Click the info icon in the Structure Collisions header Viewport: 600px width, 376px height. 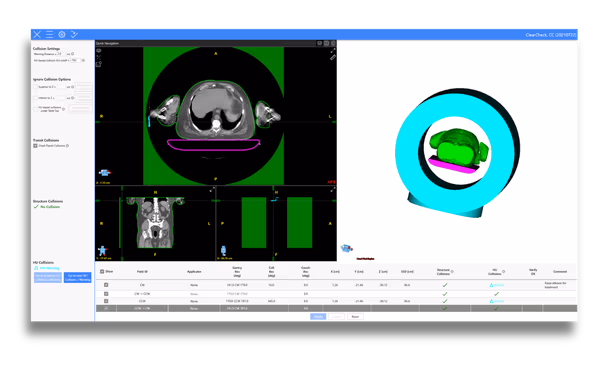[452, 271]
